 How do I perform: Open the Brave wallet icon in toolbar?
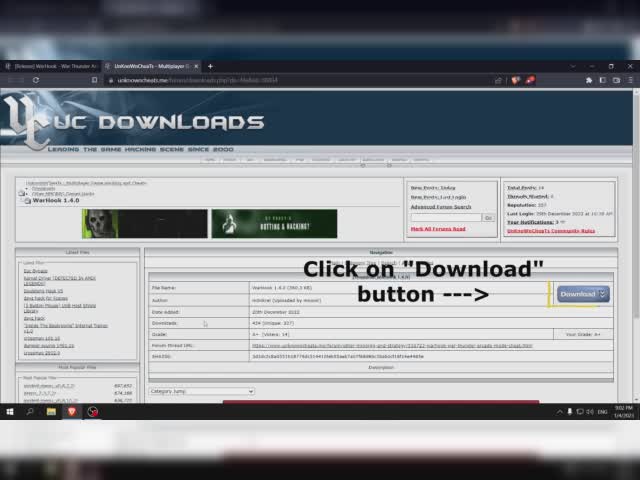coord(616,80)
